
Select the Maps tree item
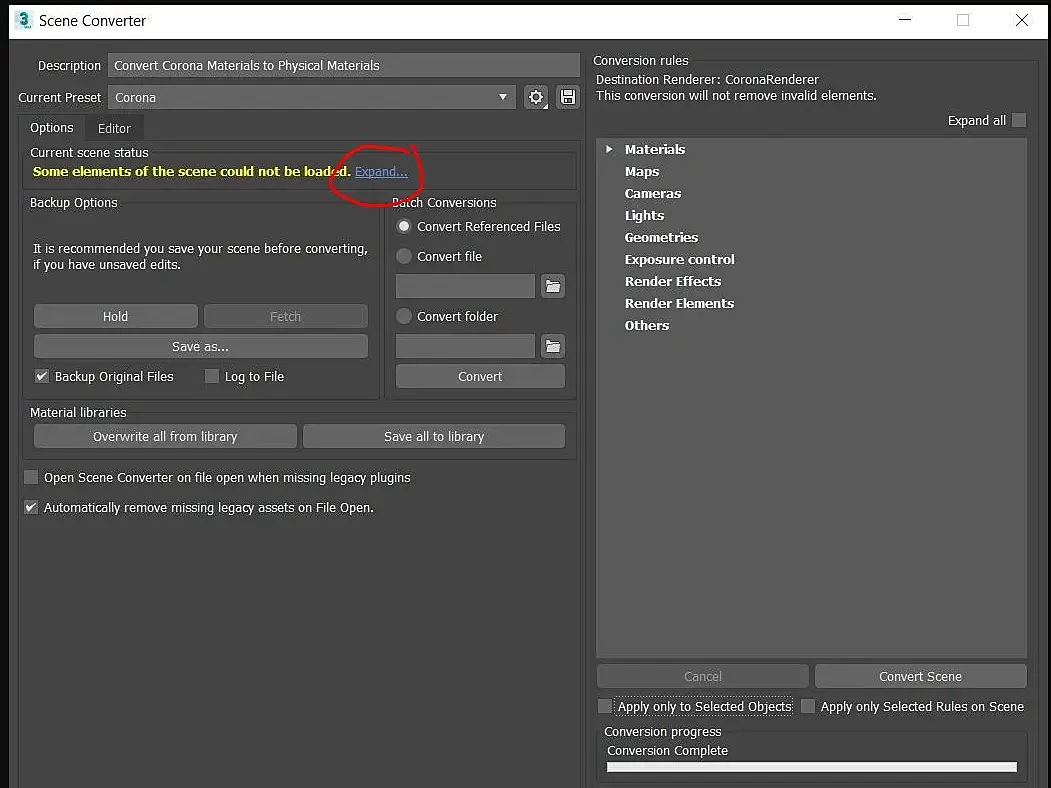click(641, 172)
